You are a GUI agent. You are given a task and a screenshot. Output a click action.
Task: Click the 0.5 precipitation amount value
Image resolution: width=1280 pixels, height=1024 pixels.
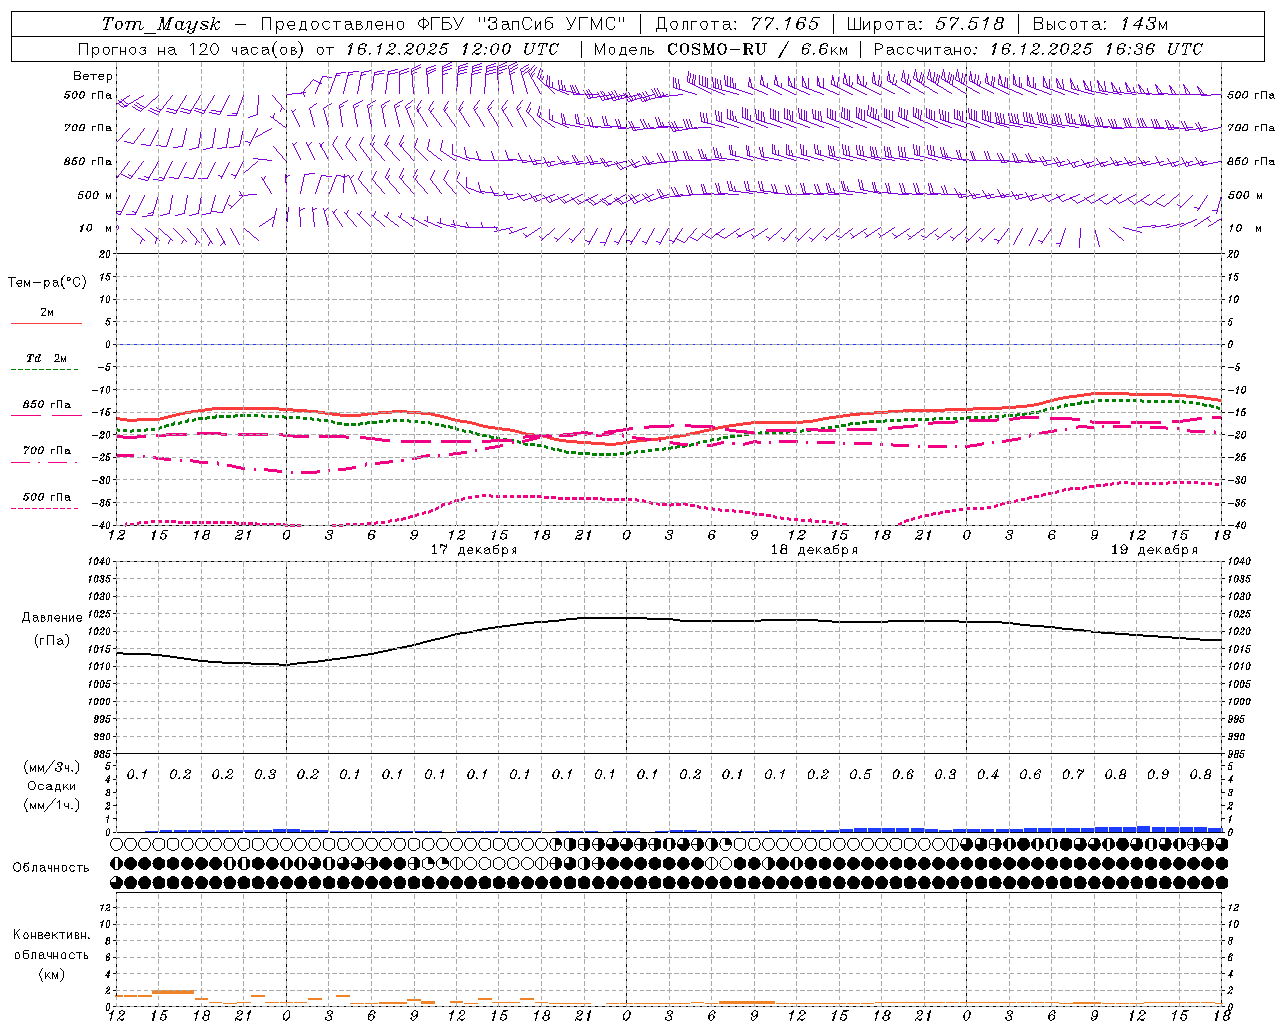[x=860, y=775]
